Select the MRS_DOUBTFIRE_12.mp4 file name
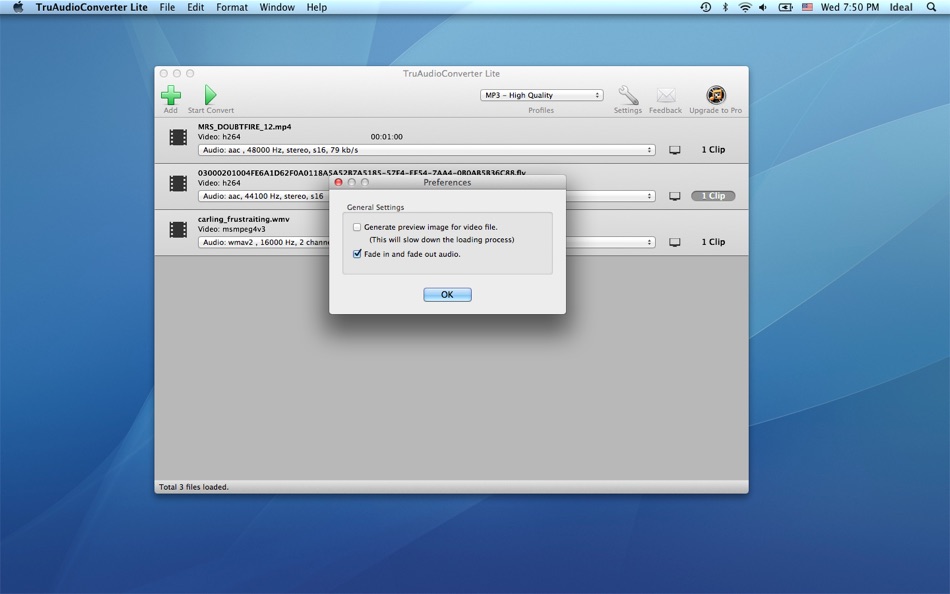 pos(244,127)
